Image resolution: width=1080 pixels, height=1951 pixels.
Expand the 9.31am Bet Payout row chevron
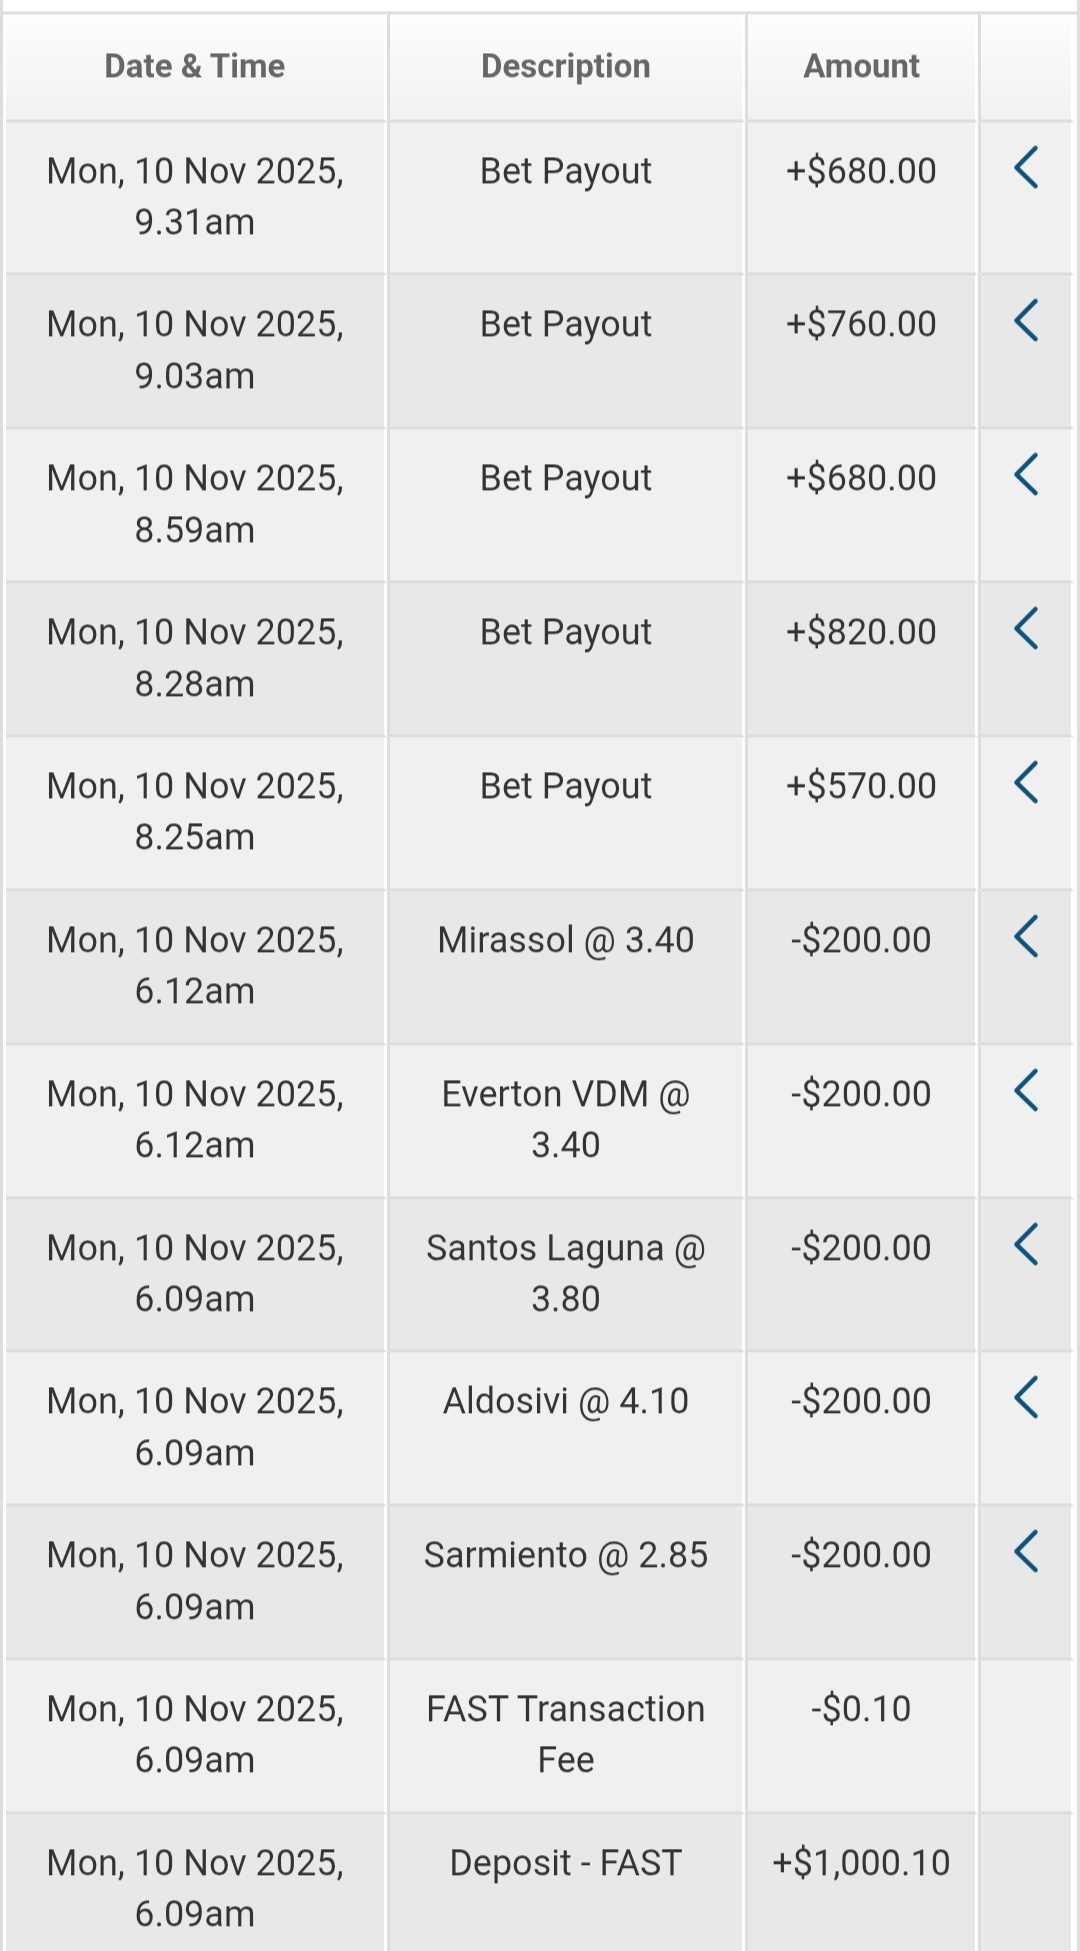[x=1026, y=168]
